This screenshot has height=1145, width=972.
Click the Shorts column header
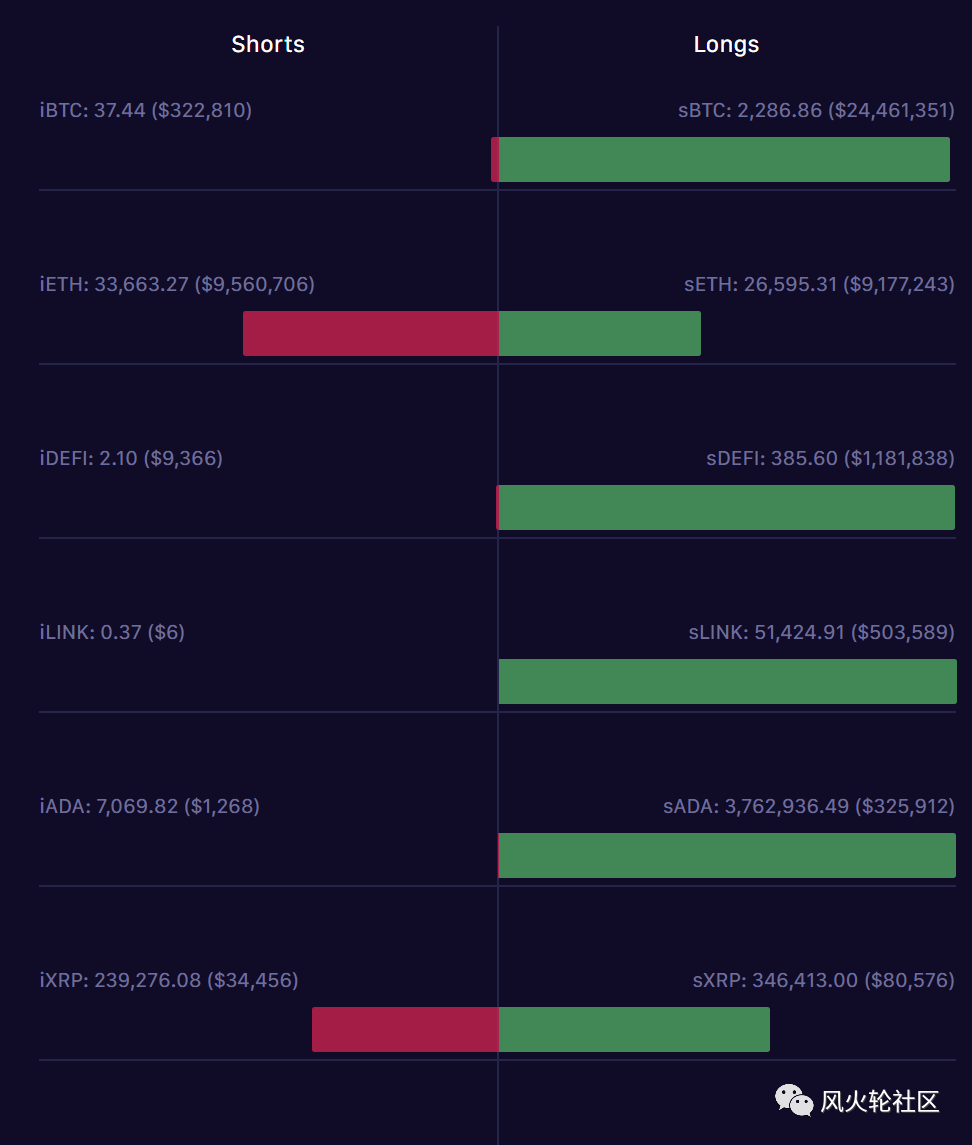(268, 45)
